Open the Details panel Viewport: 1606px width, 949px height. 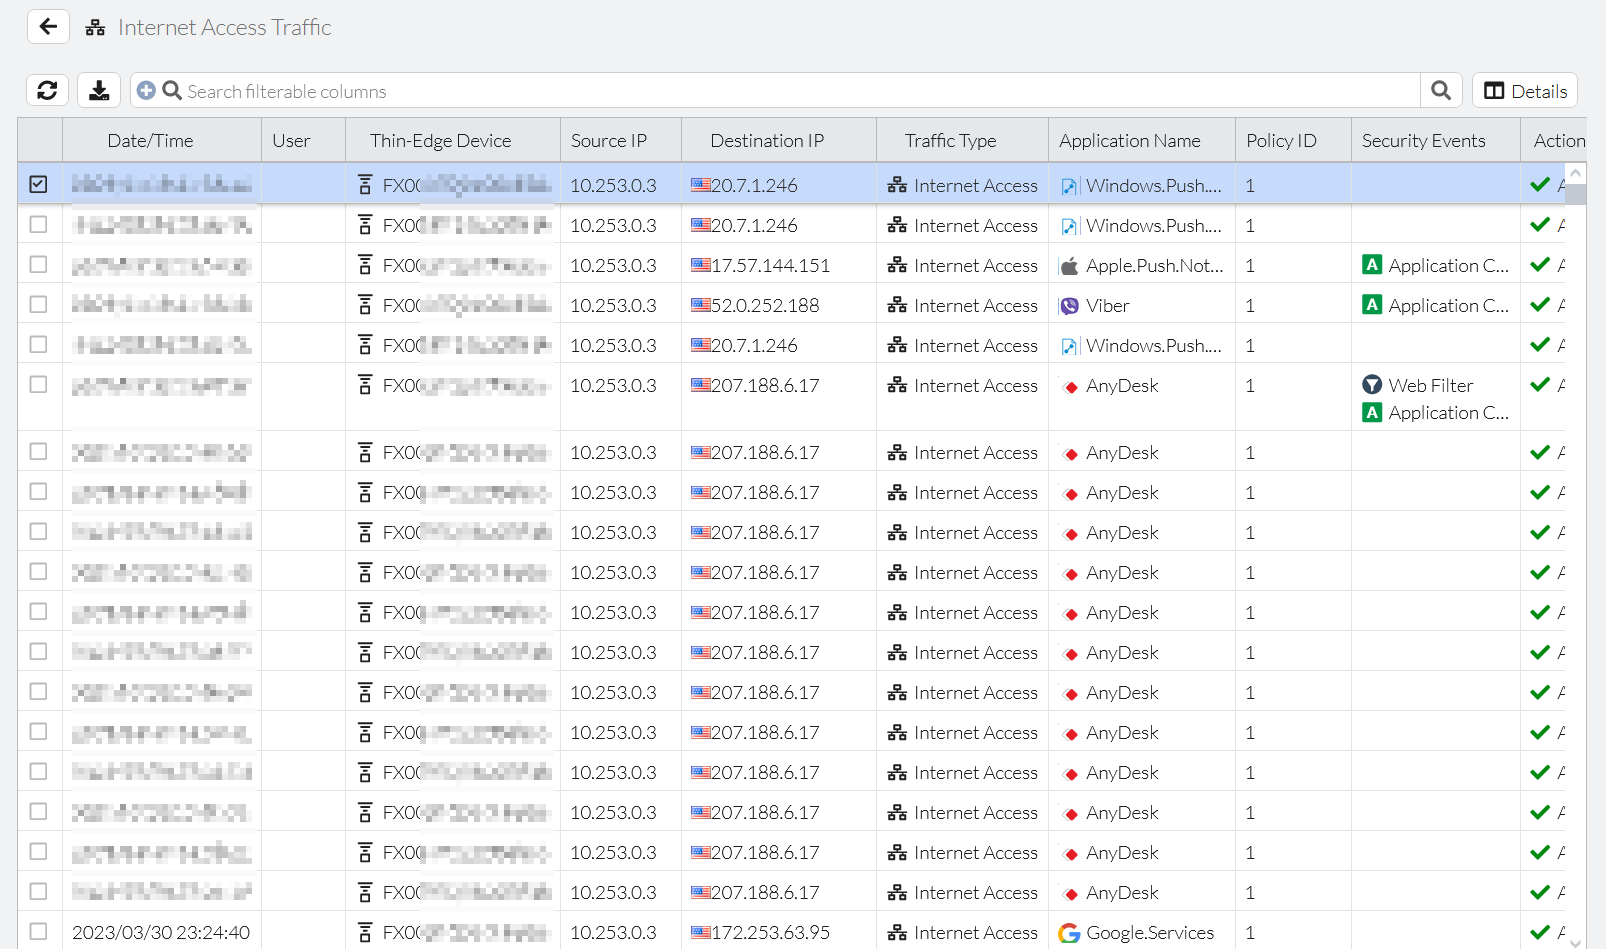pos(1524,90)
